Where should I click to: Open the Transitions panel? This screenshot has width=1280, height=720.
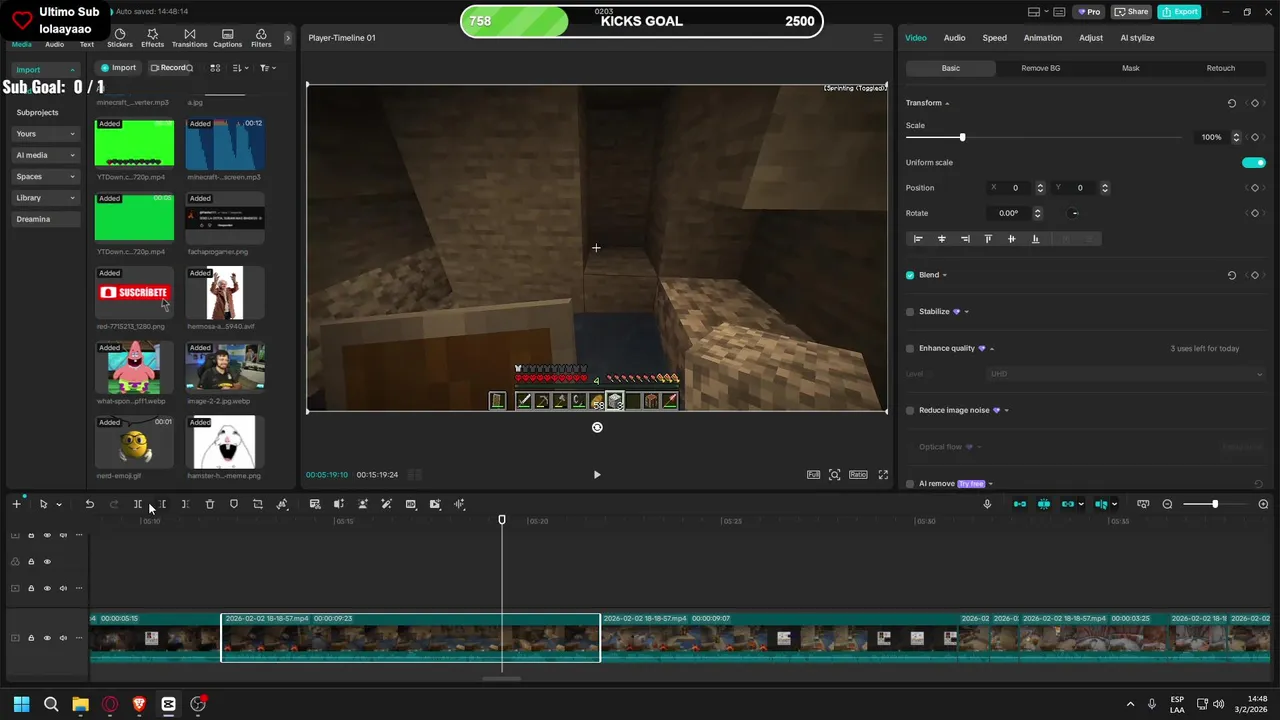point(189,39)
